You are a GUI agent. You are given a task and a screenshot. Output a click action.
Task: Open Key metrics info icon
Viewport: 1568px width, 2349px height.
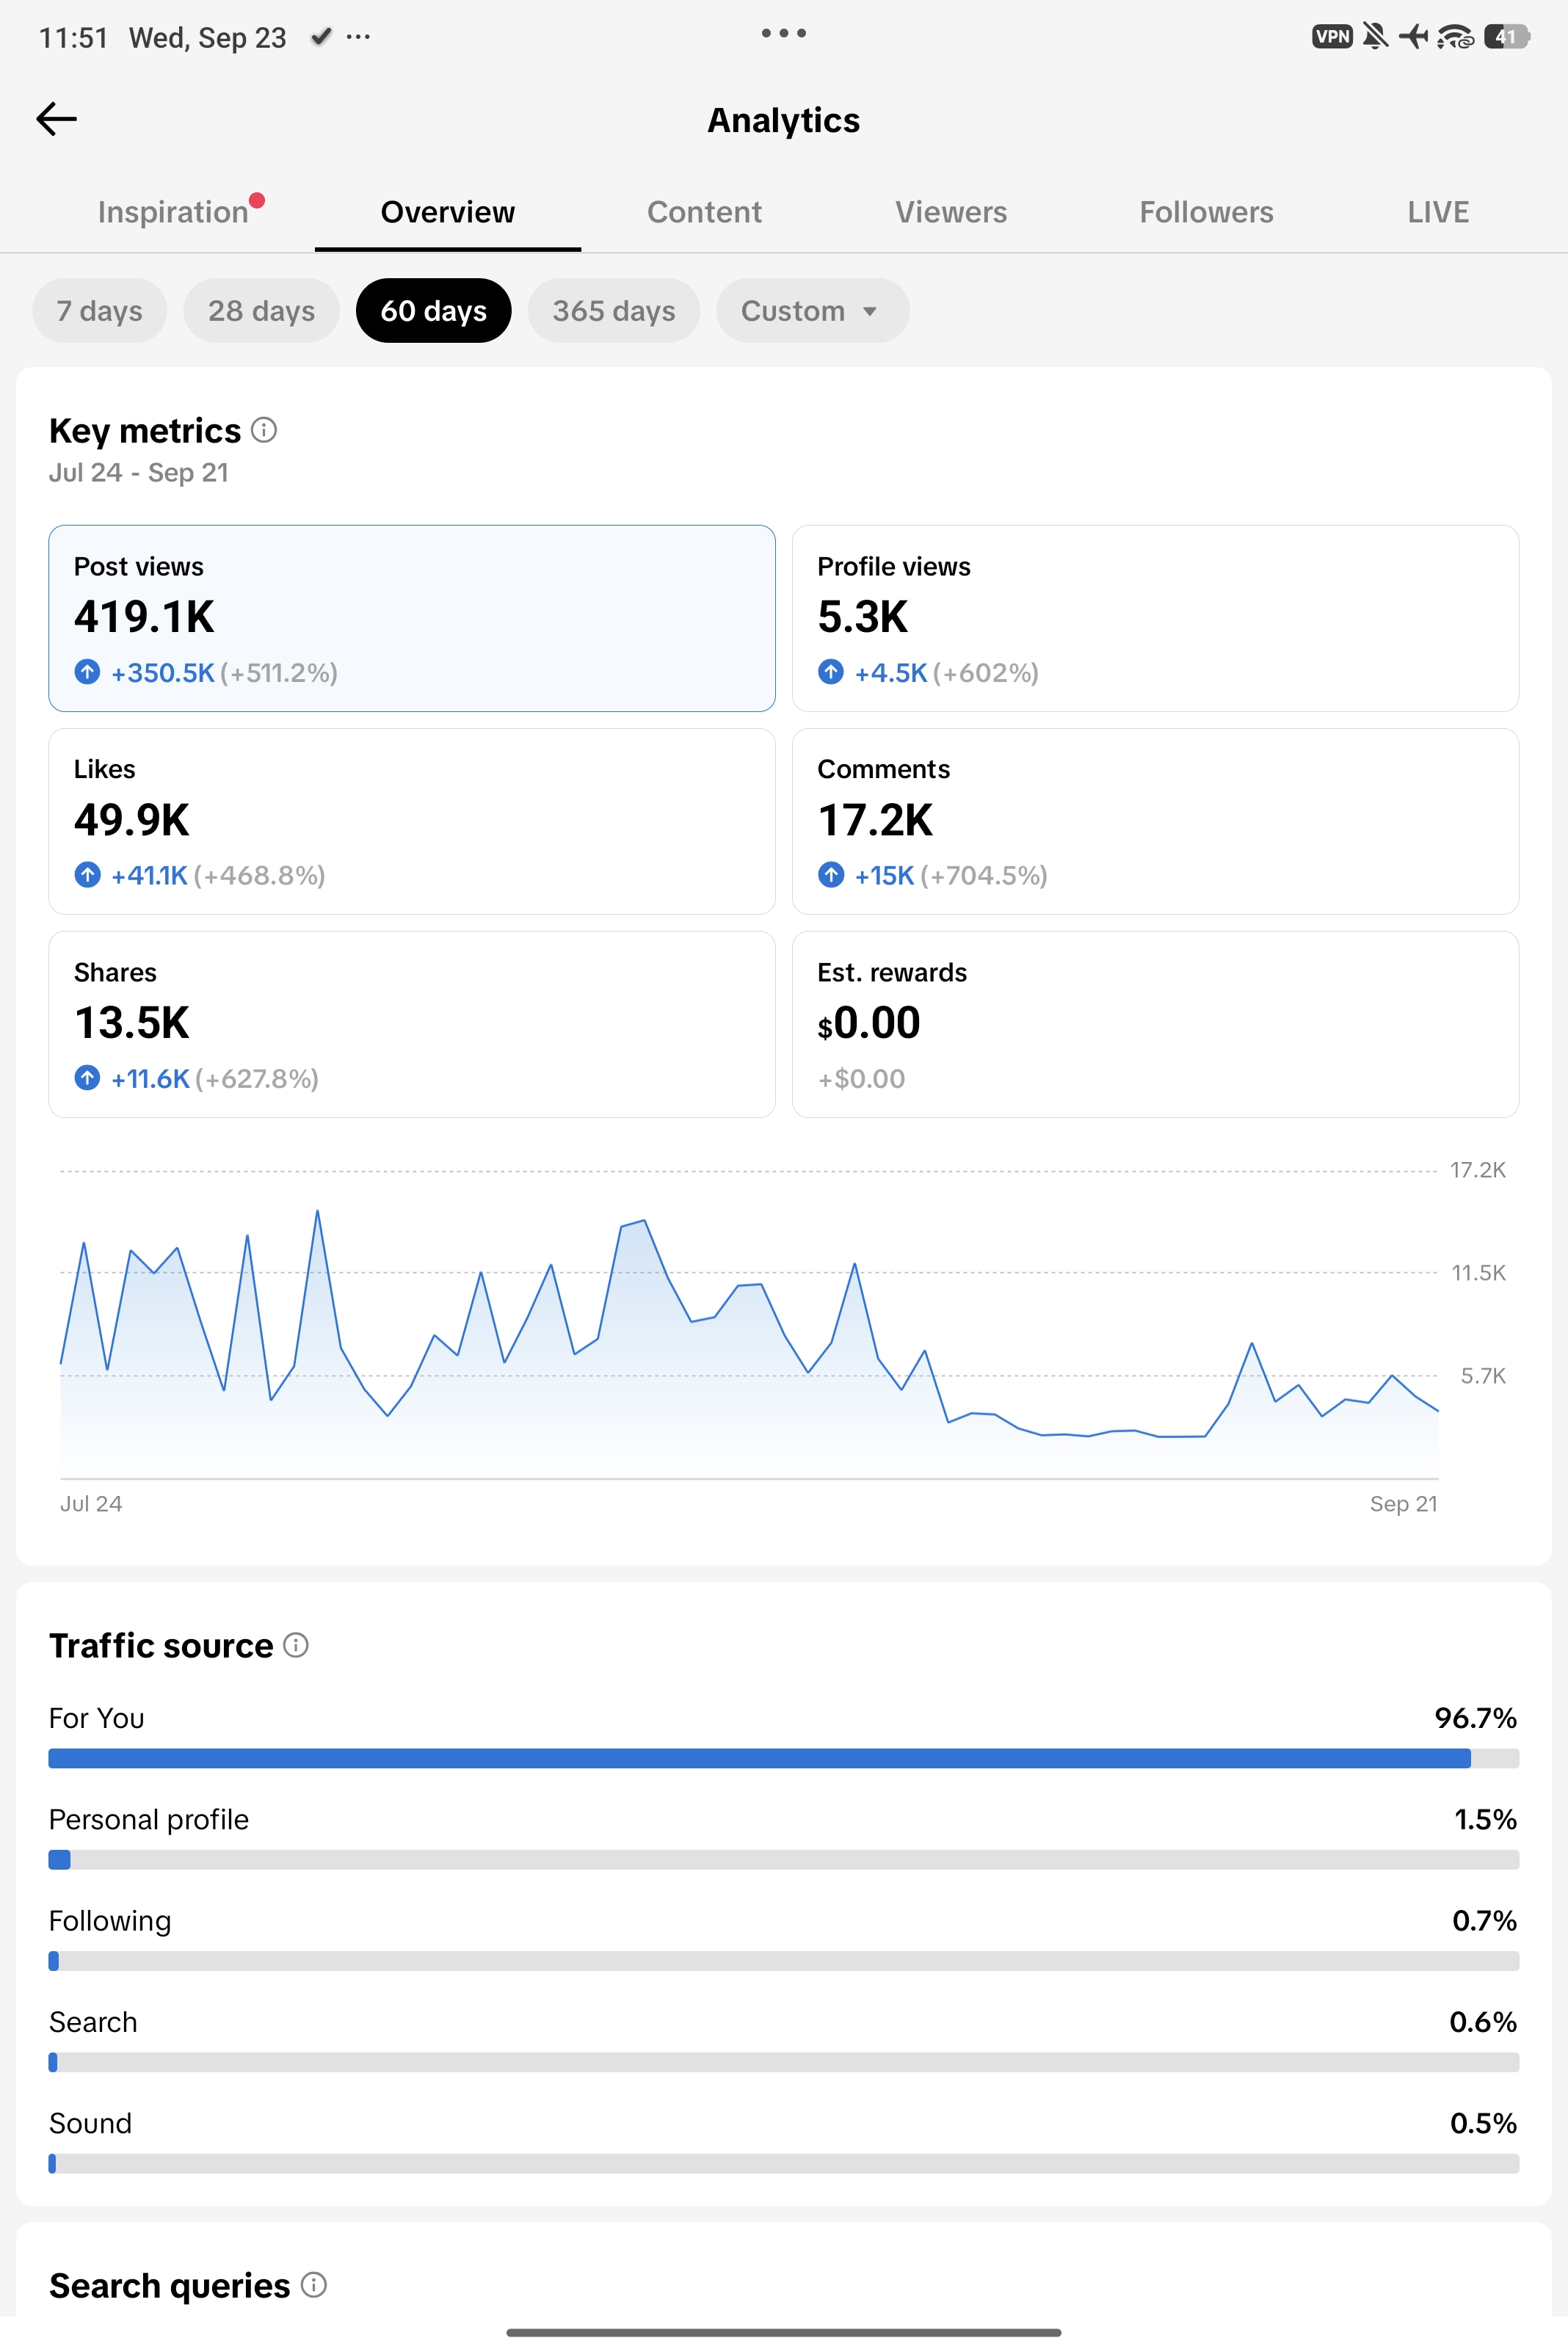pos(264,430)
